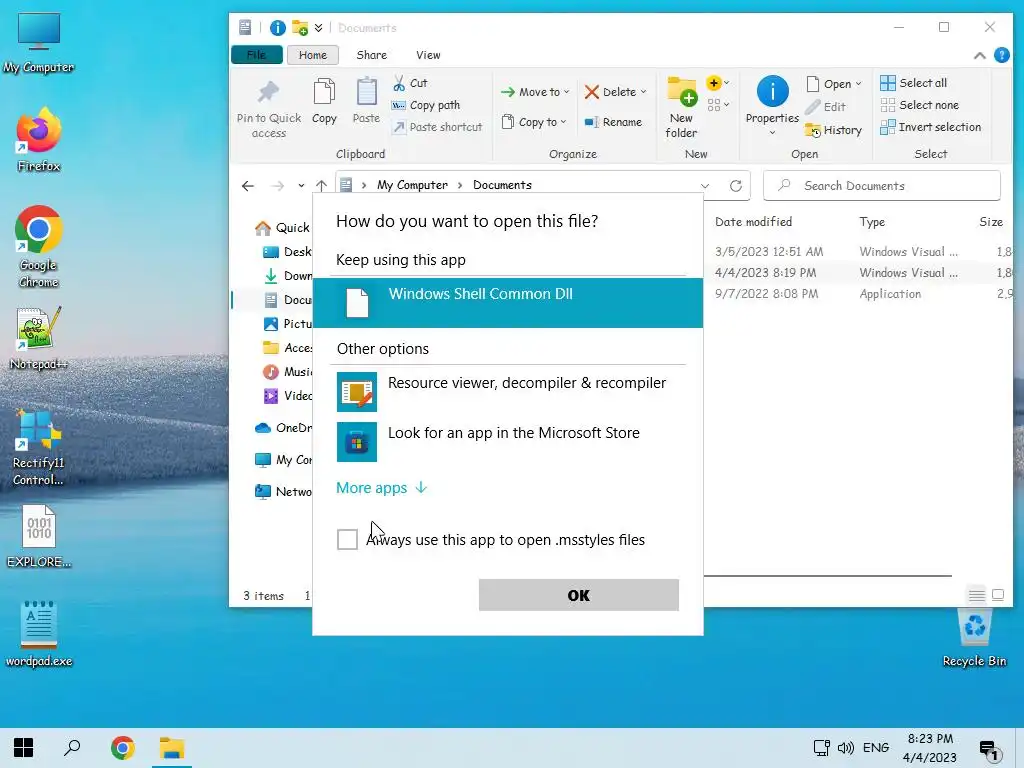Click Edit in the Open group
The image size is (1024, 768).
[x=825, y=107]
